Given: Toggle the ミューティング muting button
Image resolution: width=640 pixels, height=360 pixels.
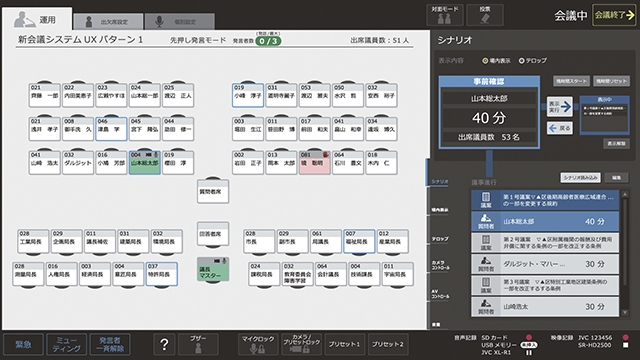Looking at the screenshot, I should (x=67, y=344).
